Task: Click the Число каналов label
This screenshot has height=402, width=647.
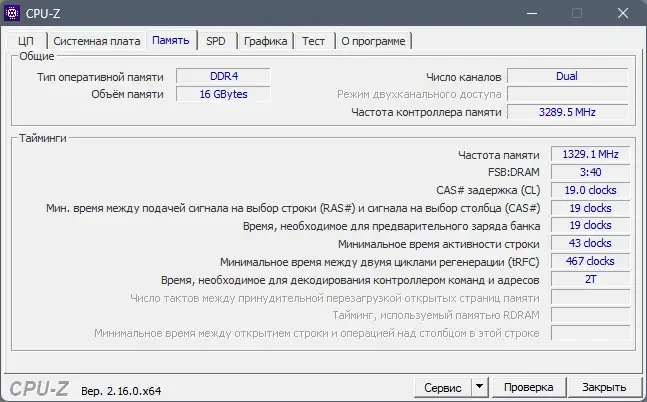Action: tap(463, 77)
